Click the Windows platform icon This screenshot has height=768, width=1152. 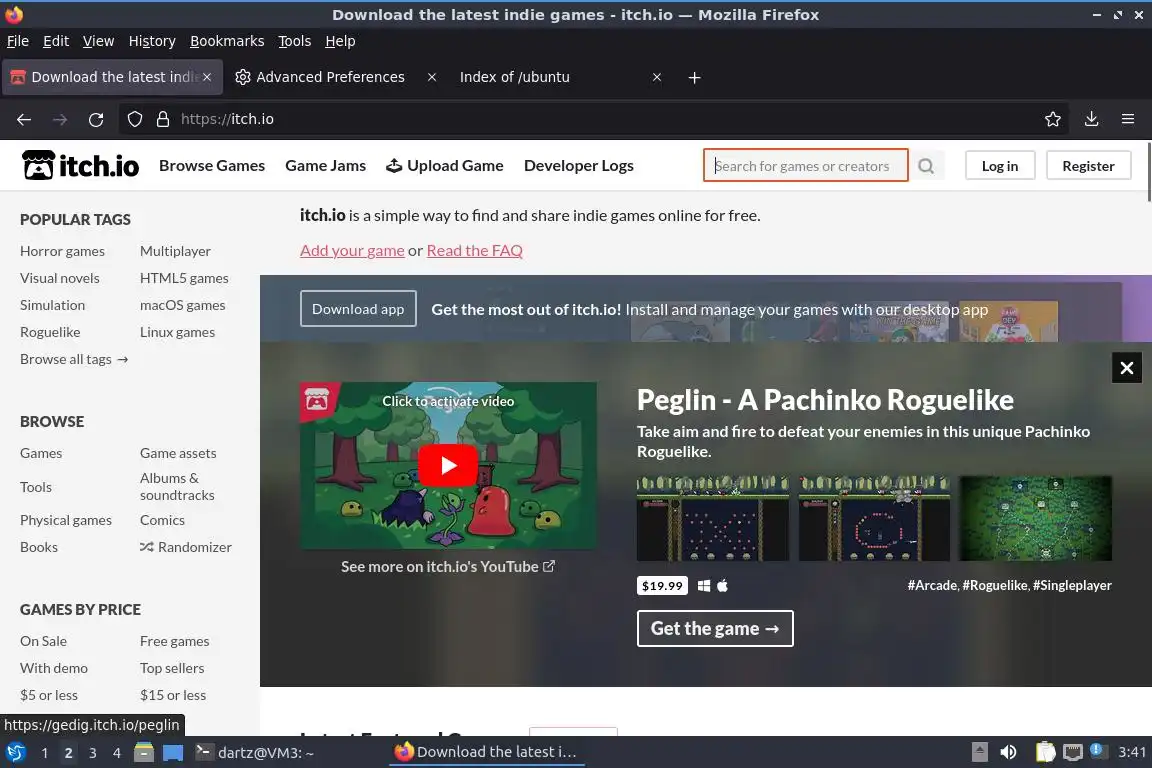(704, 586)
